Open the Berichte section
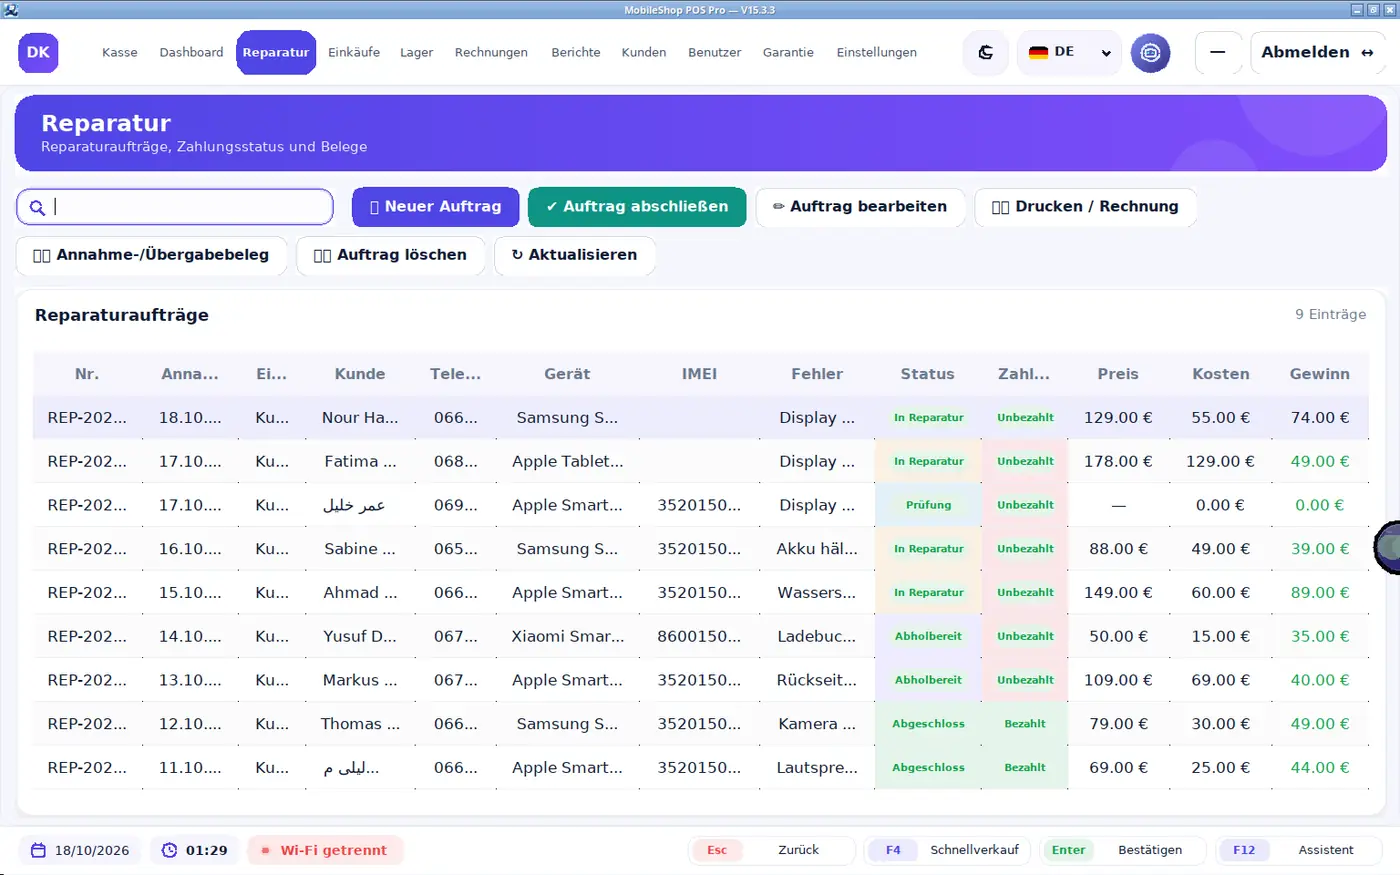The height and width of the screenshot is (875, 1400). coord(576,52)
